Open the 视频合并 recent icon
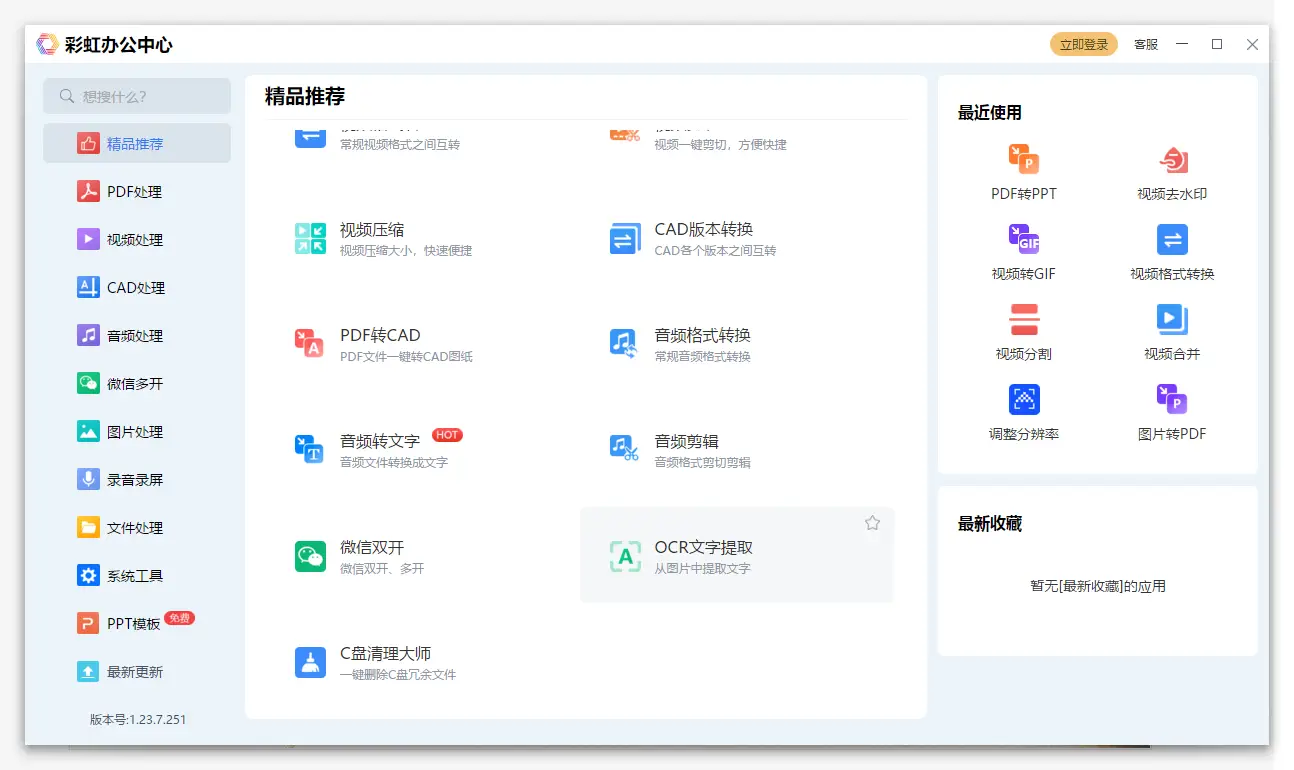The width and height of the screenshot is (1294, 770). pyautogui.click(x=1172, y=320)
